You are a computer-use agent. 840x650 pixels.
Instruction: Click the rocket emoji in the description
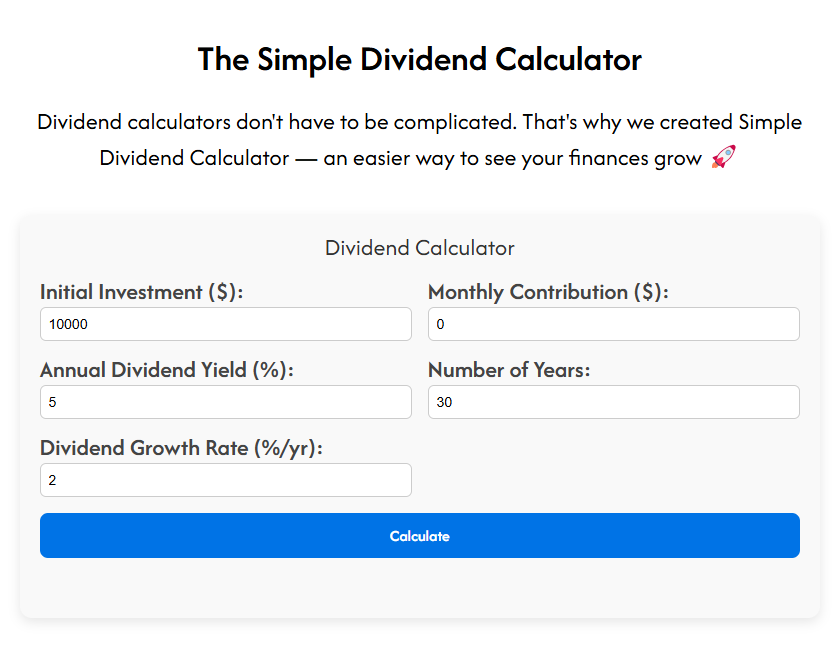click(723, 157)
